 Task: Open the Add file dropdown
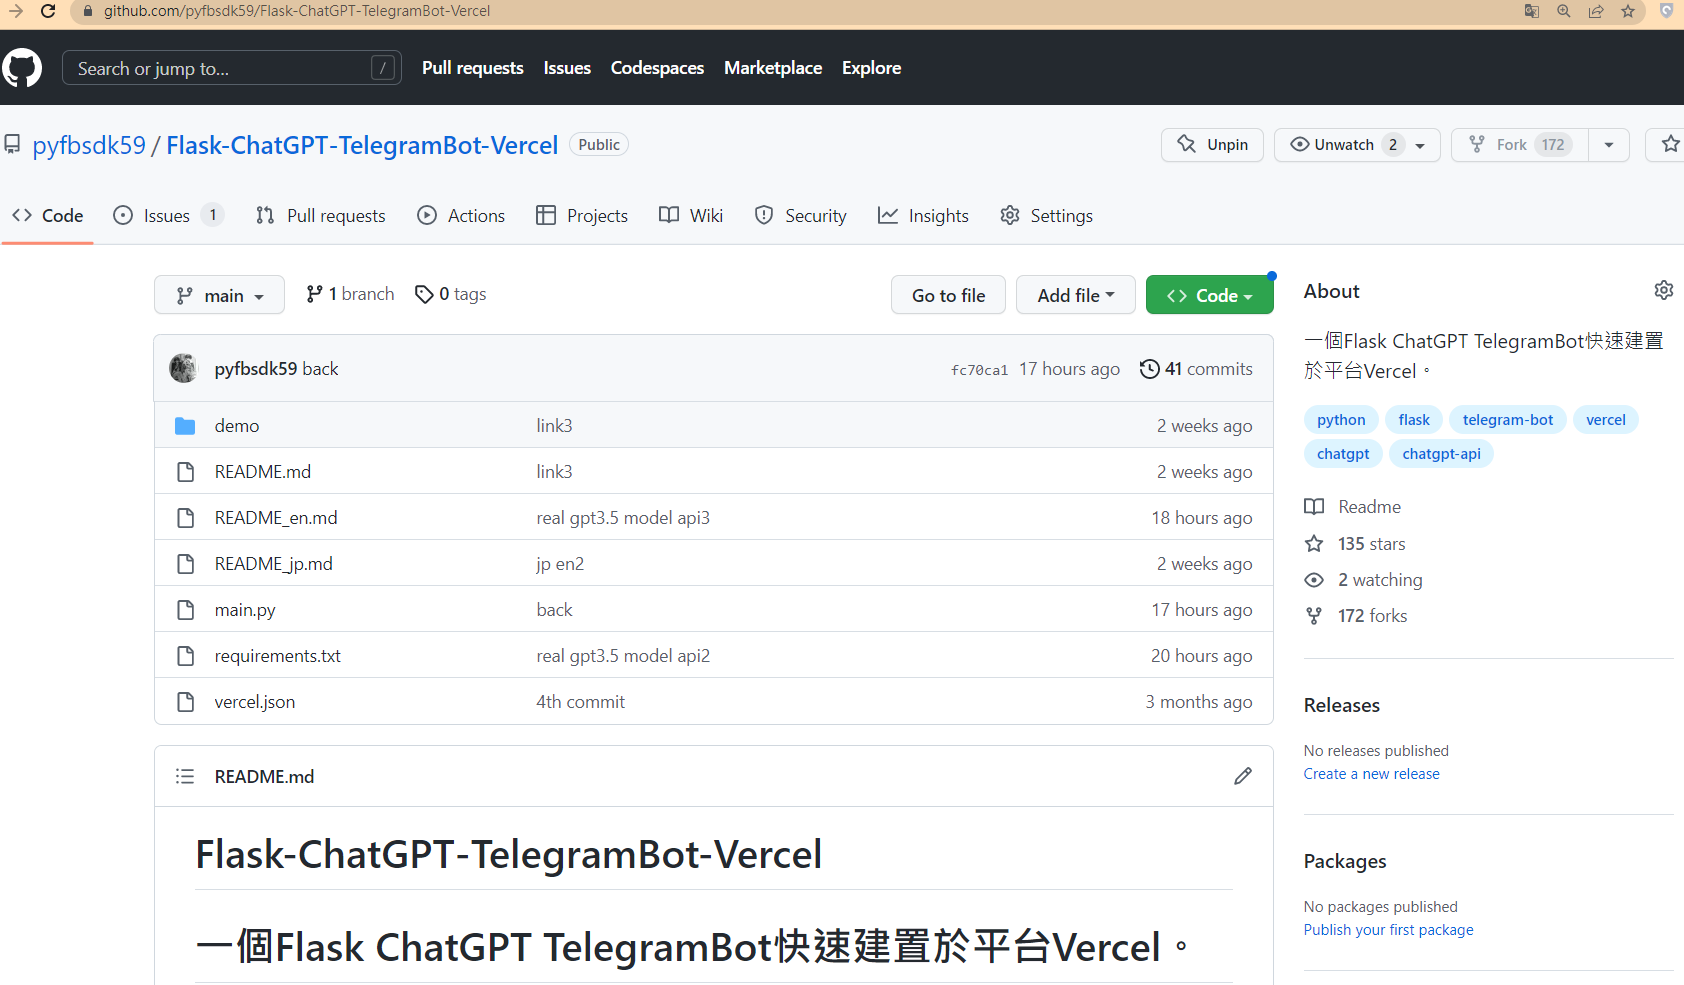coord(1076,295)
